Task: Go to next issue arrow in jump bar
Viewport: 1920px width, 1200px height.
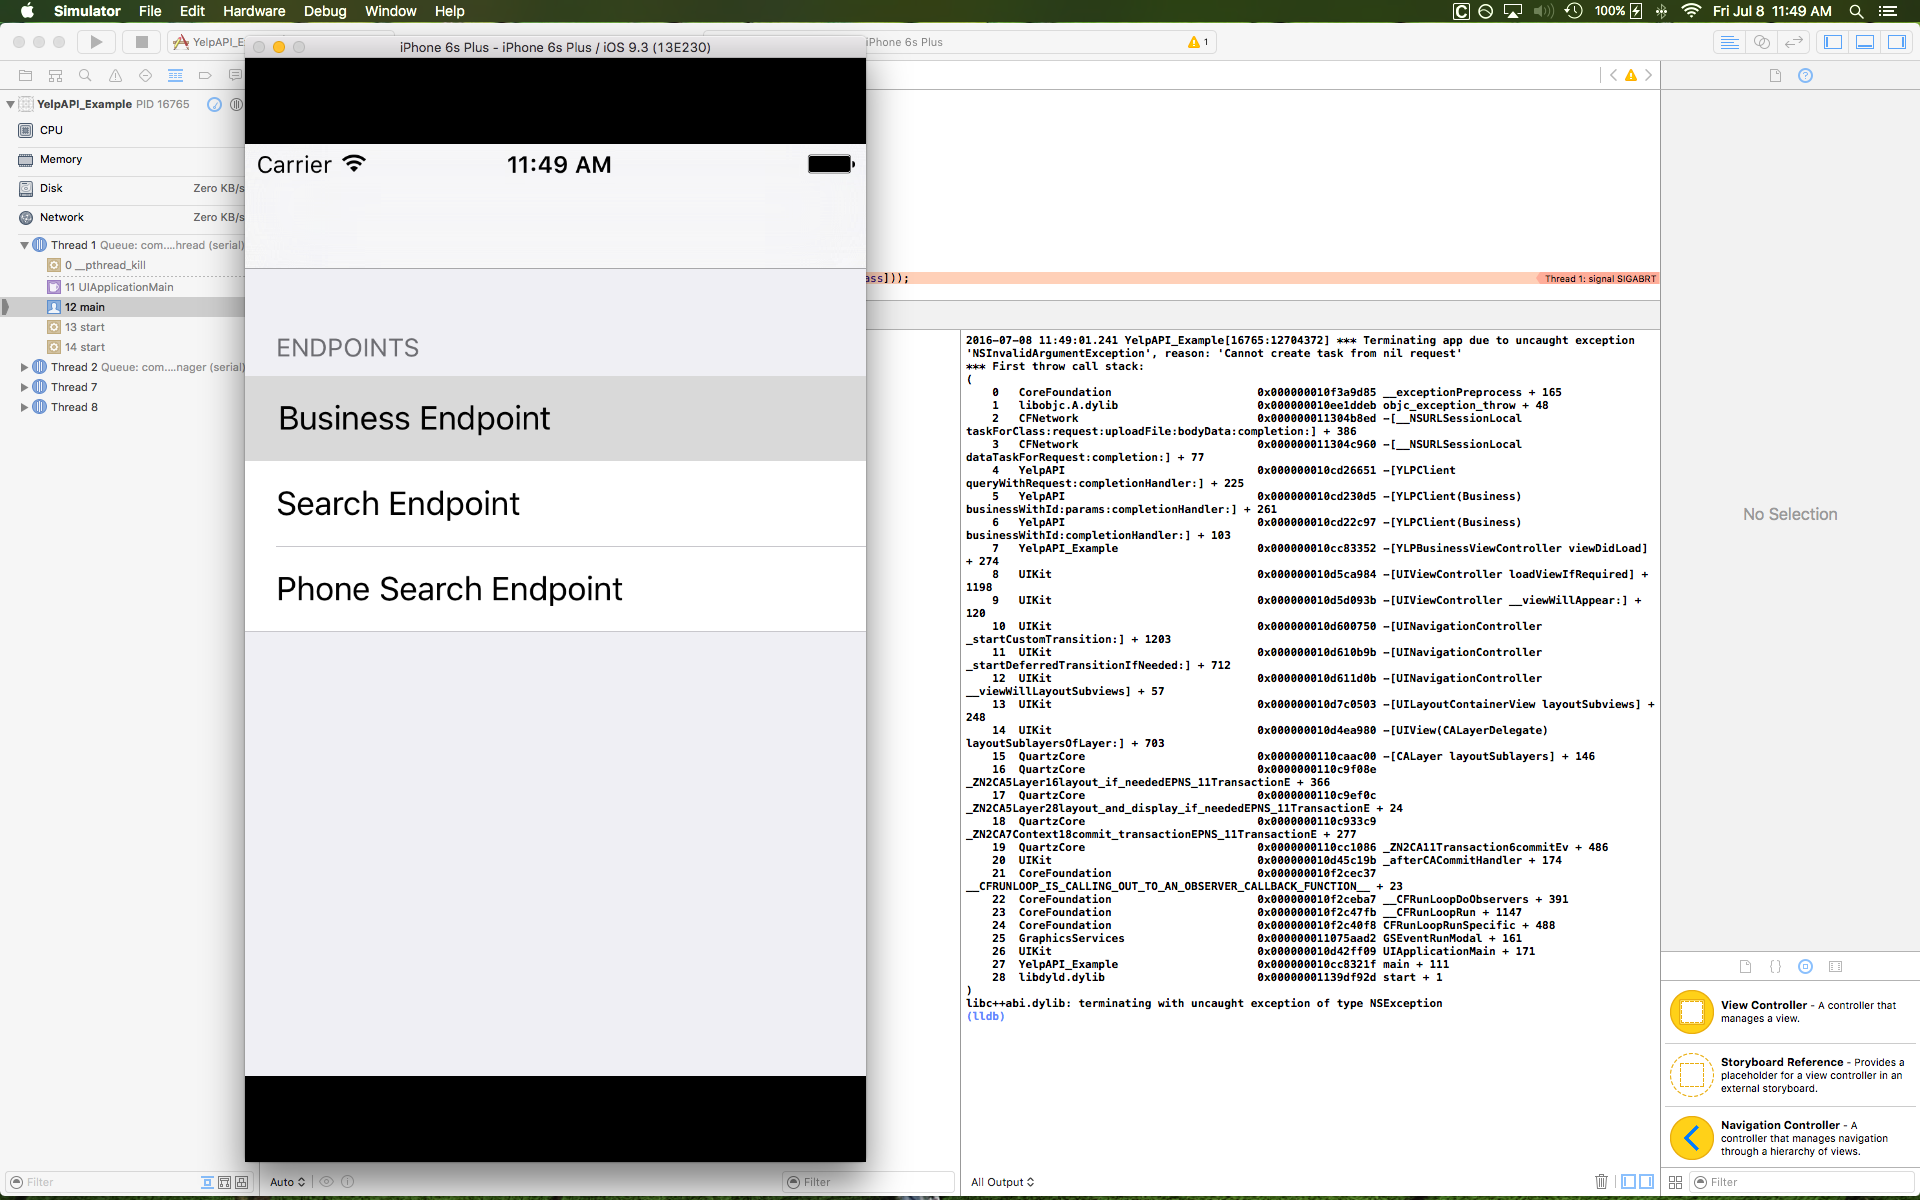Action: tap(1649, 75)
